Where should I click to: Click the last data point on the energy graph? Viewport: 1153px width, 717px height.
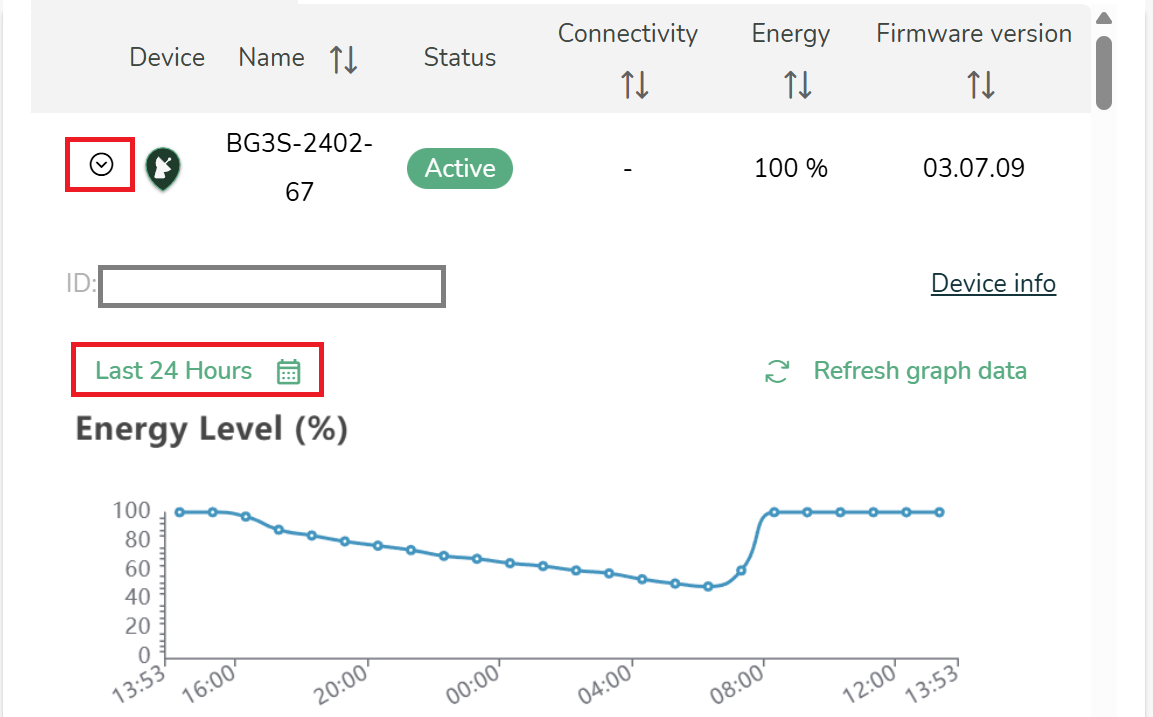(939, 512)
